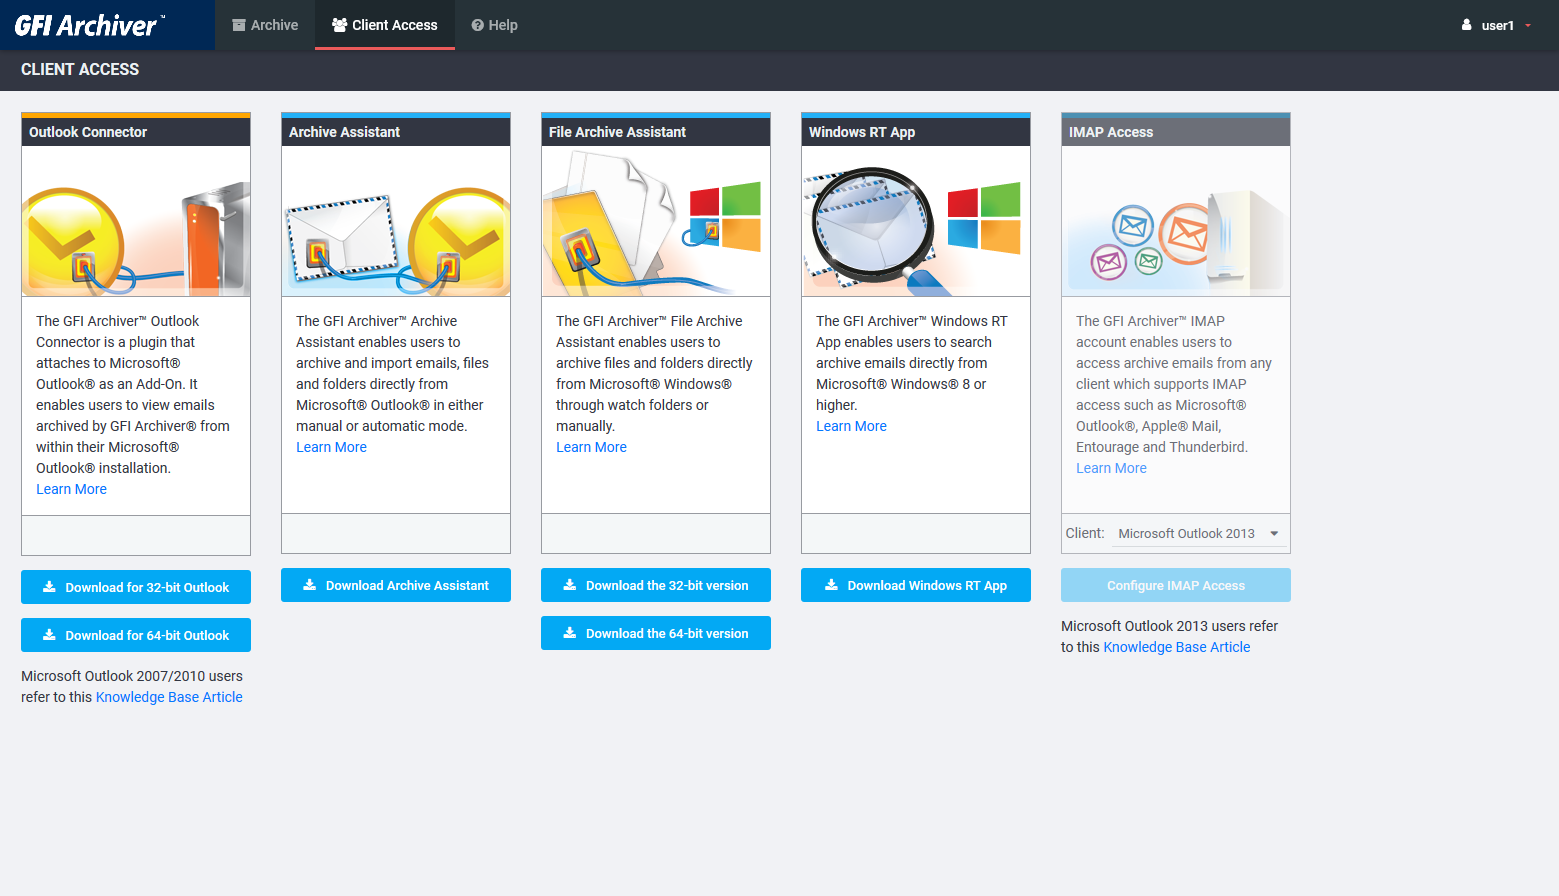Download the 32-bit version of File Archive Assistant
Image resolution: width=1559 pixels, height=896 pixels.
tap(656, 585)
